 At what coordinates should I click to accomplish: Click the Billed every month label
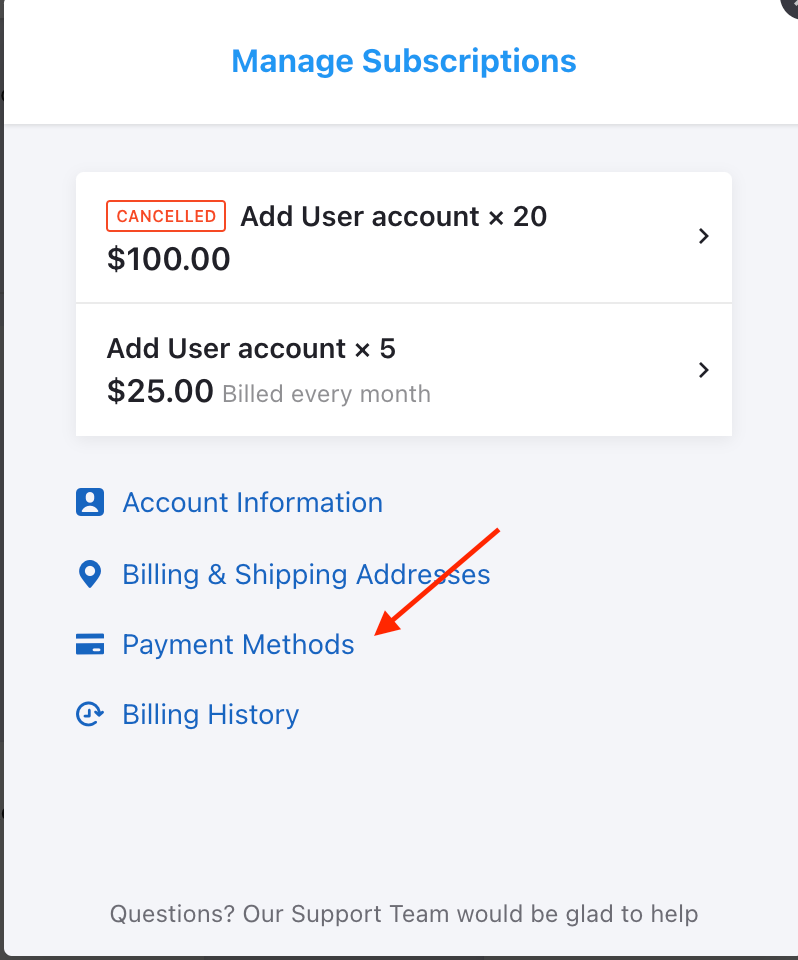[326, 394]
